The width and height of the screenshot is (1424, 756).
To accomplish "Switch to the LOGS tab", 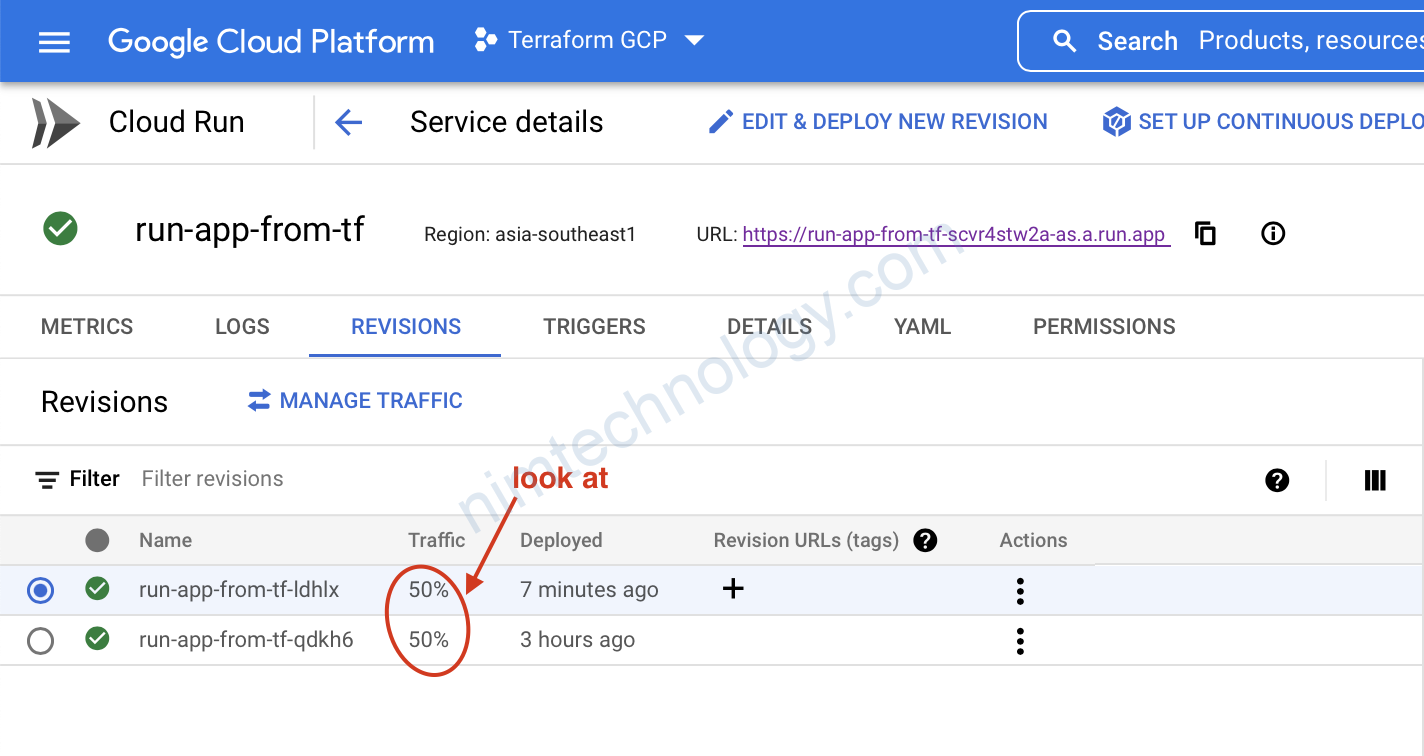I will coord(242,327).
